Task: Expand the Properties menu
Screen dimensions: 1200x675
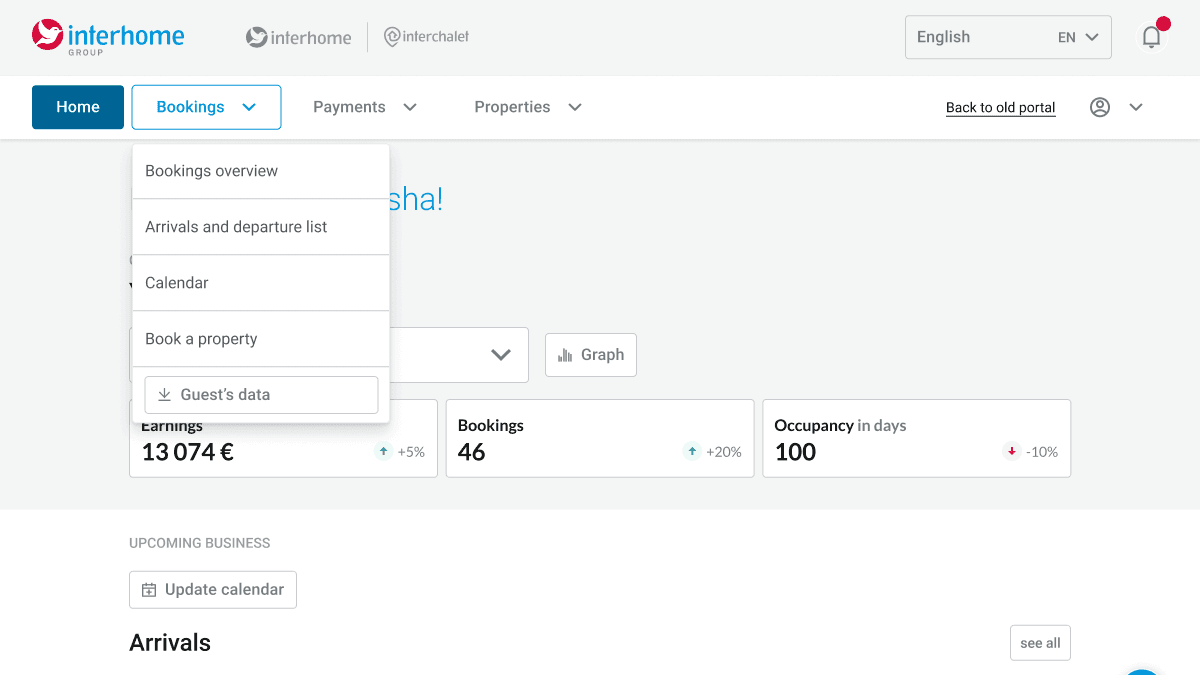Action: click(528, 107)
